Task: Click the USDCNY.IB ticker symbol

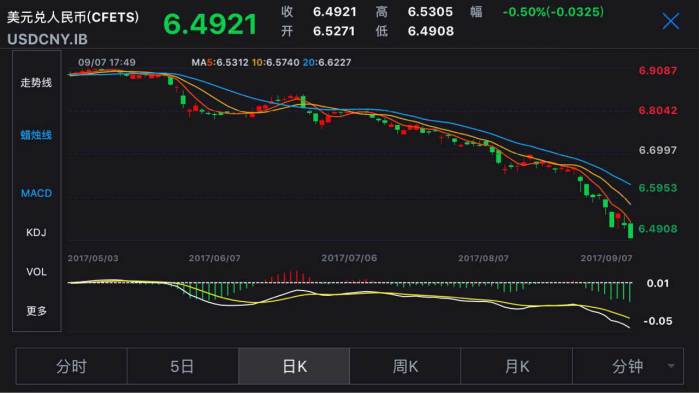Action: (47, 39)
